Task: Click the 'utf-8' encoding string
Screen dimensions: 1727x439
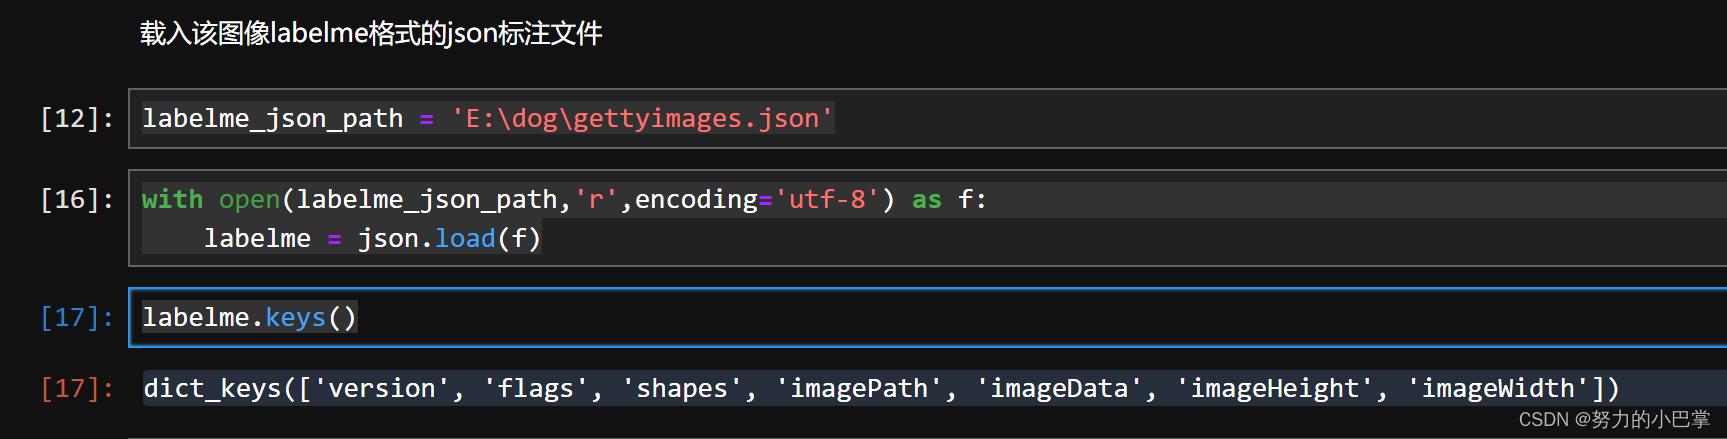Action: (x=826, y=200)
